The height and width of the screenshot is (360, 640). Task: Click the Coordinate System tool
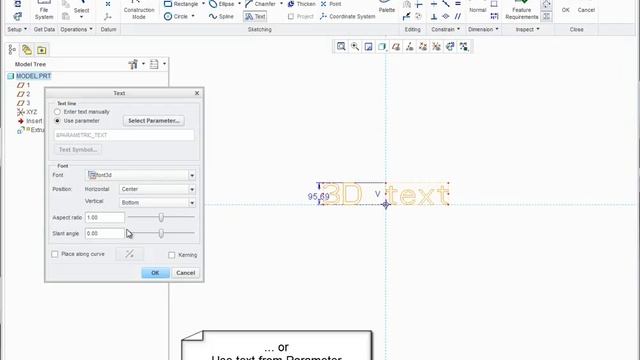(347, 17)
